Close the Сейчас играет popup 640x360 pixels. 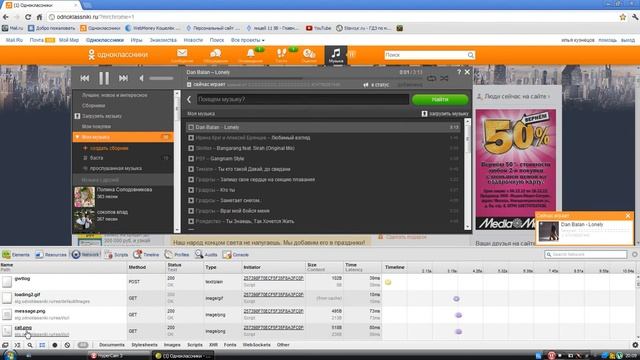628,216
